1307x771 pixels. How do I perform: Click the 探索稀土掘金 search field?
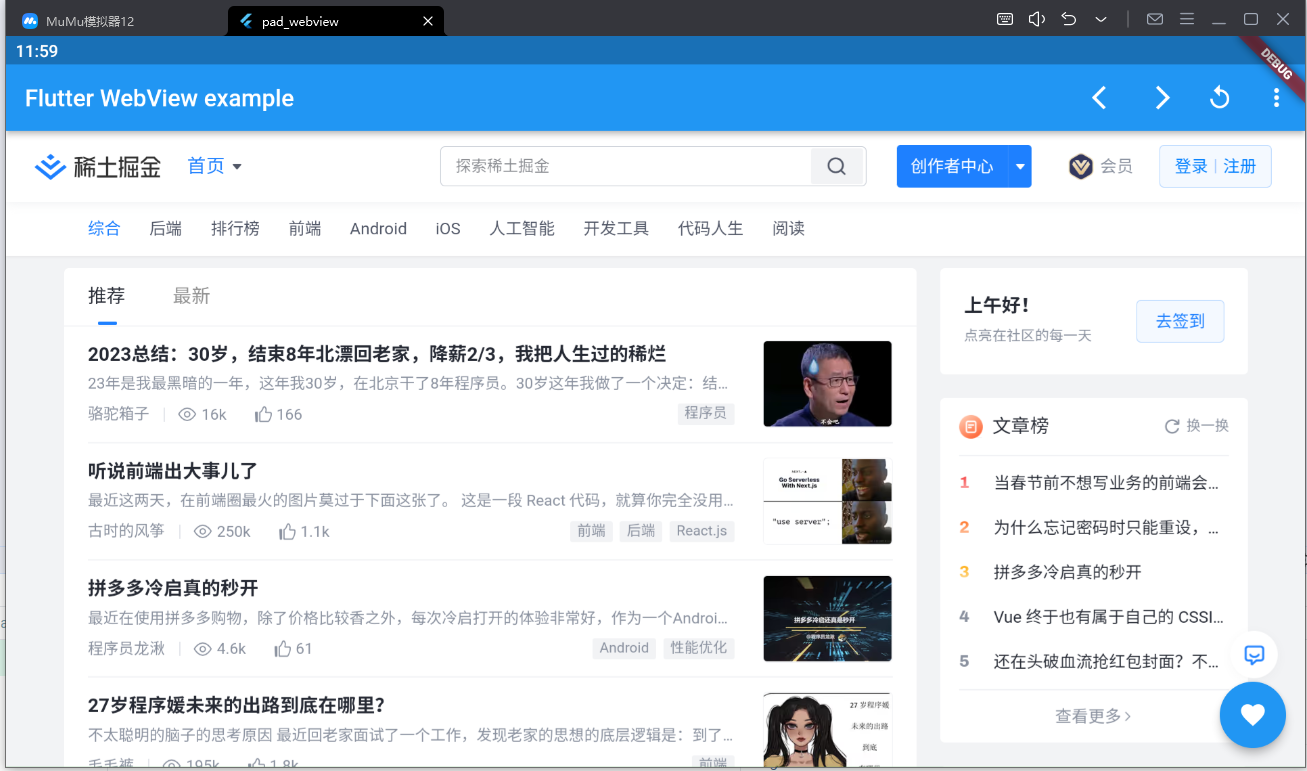point(626,166)
